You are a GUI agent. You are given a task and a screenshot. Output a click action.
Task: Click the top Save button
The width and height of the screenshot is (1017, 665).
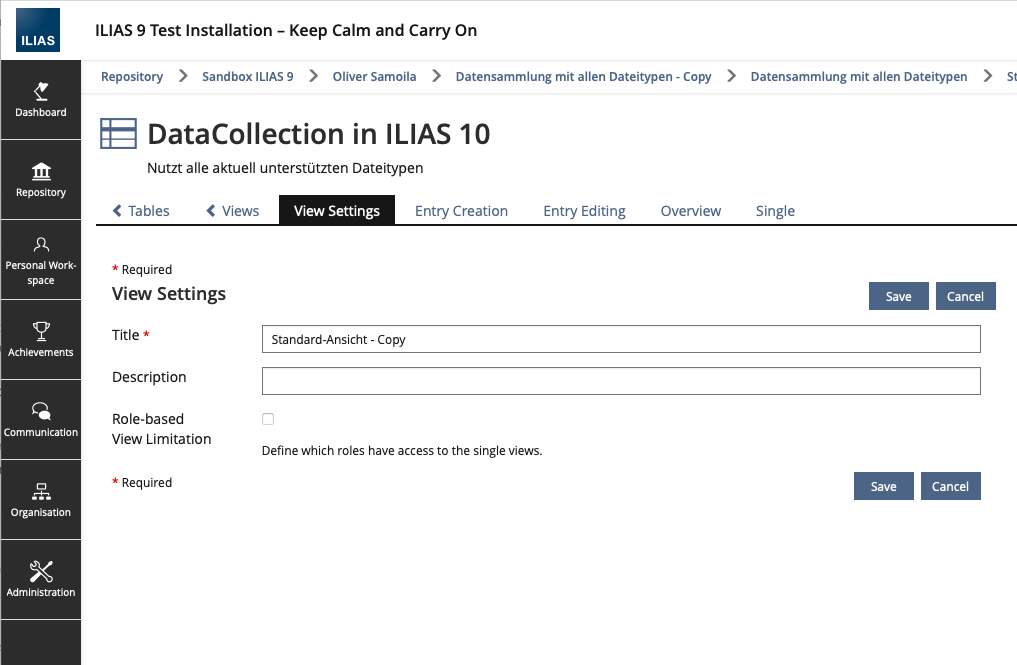coord(898,296)
